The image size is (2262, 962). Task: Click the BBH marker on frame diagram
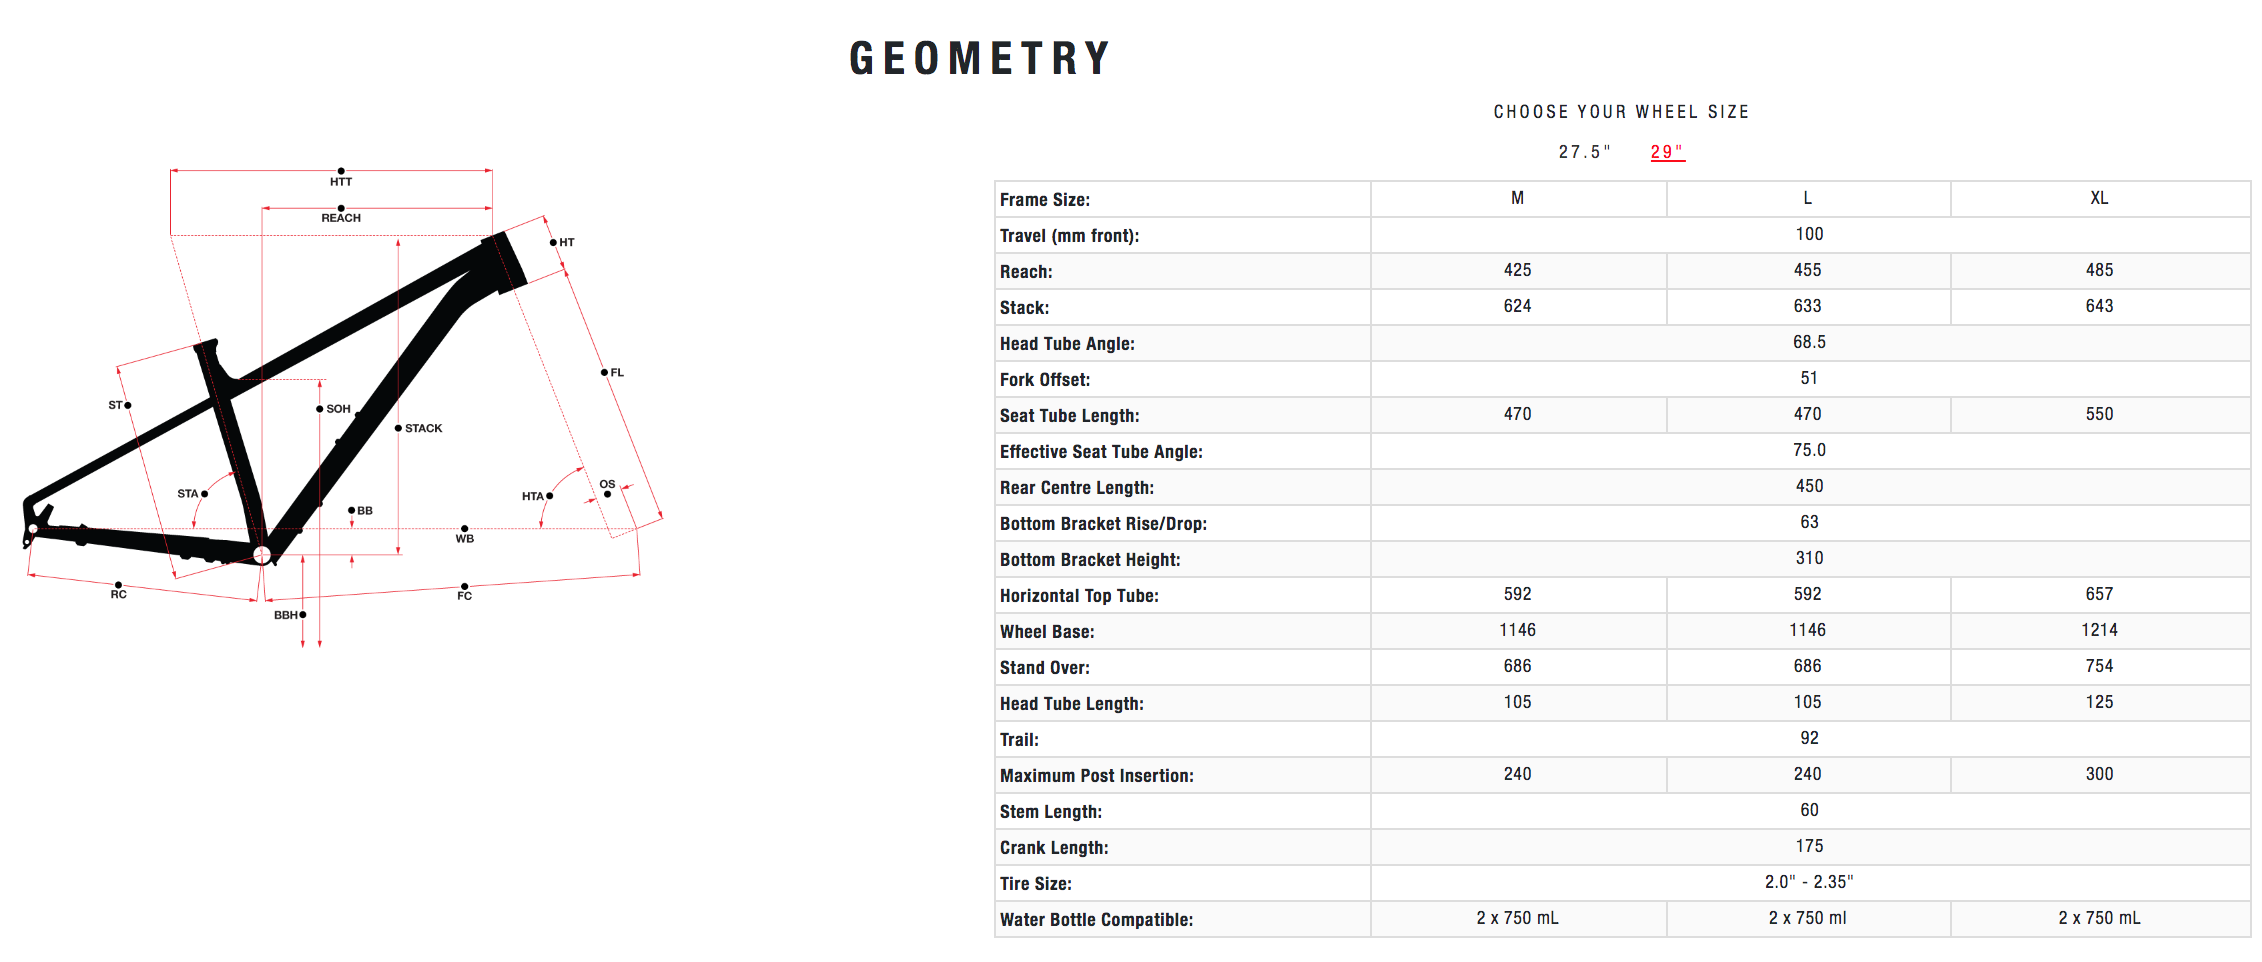(302, 615)
